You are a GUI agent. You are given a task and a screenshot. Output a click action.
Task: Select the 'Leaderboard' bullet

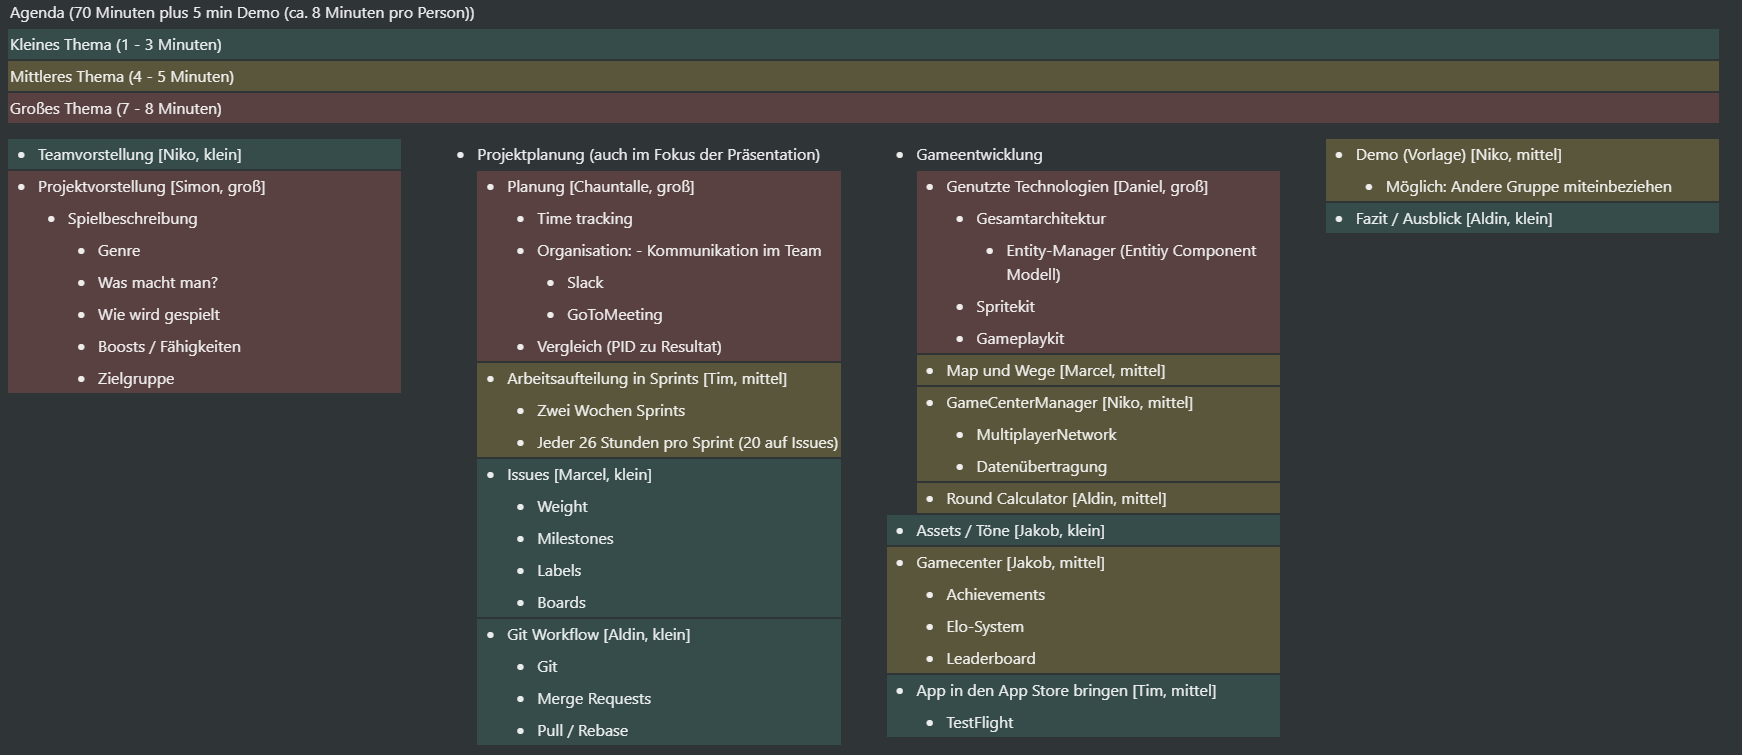click(x=991, y=659)
